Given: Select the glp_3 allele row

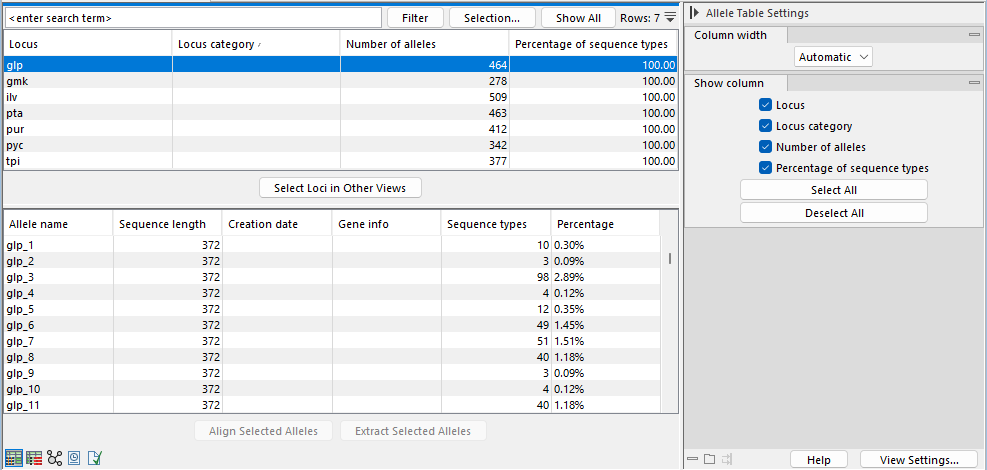Looking at the screenshot, I should (x=332, y=277).
